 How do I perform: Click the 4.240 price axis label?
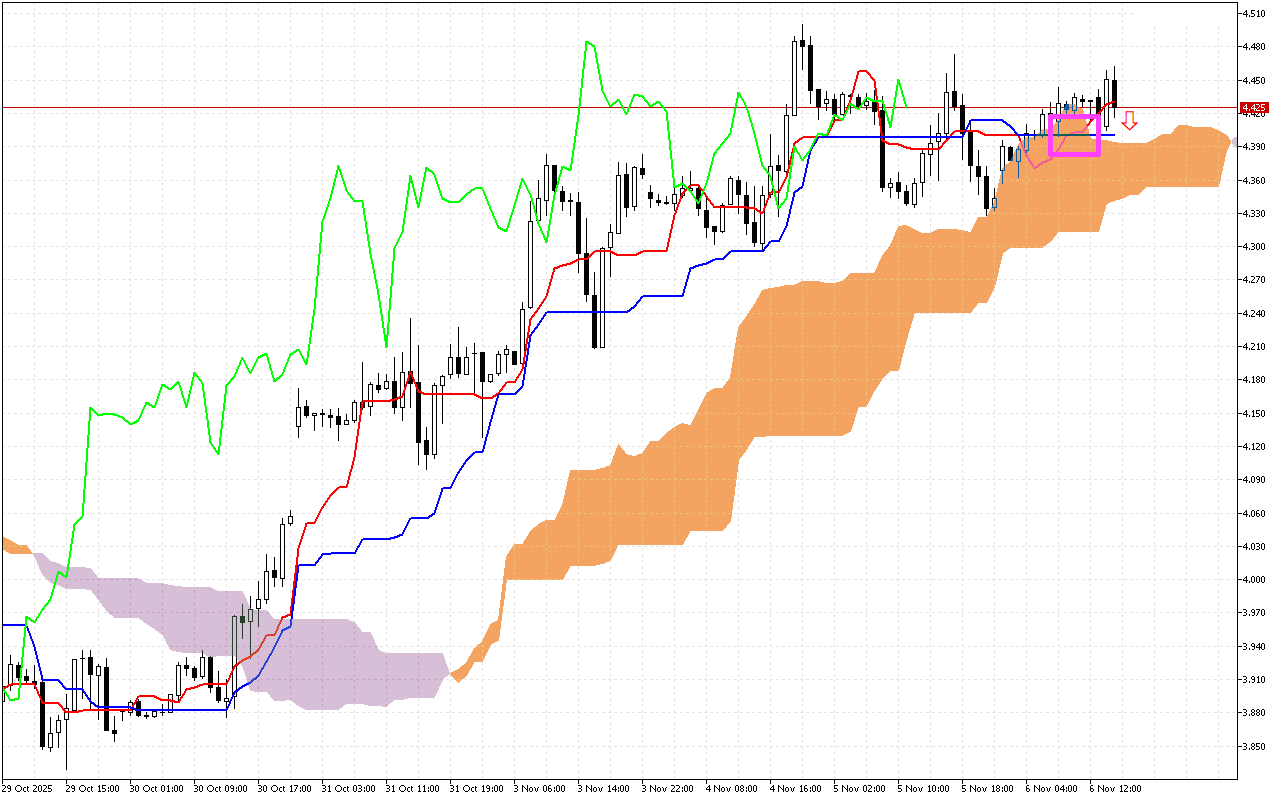[1254, 314]
